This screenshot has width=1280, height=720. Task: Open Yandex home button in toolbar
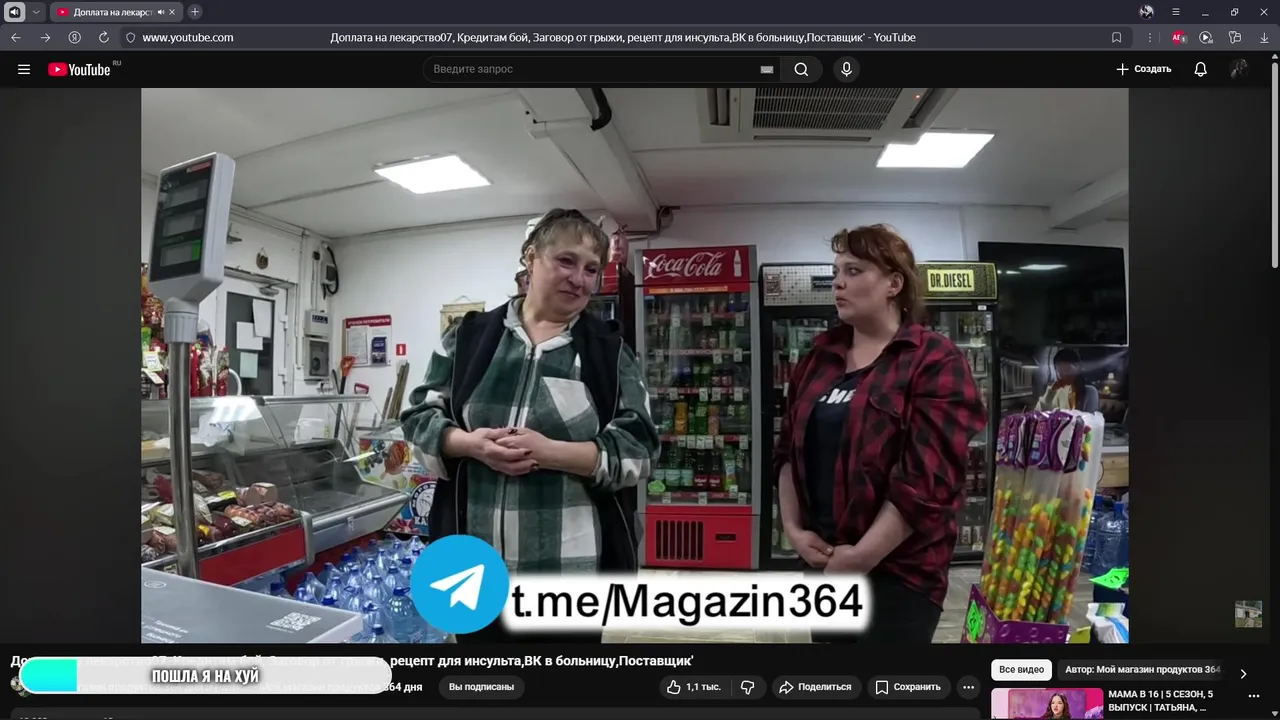pos(74,37)
